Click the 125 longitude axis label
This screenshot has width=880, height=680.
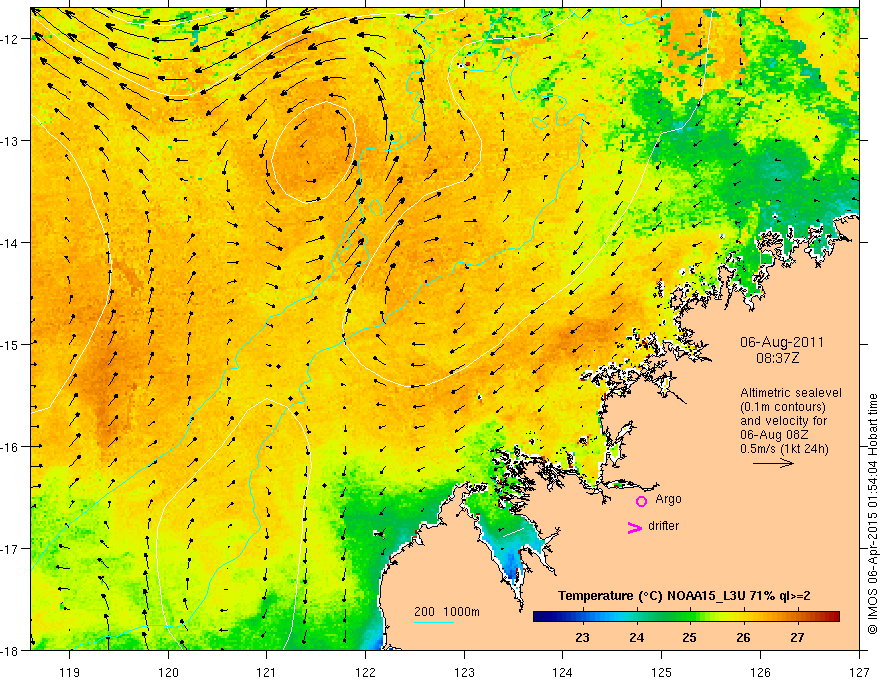click(662, 673)
